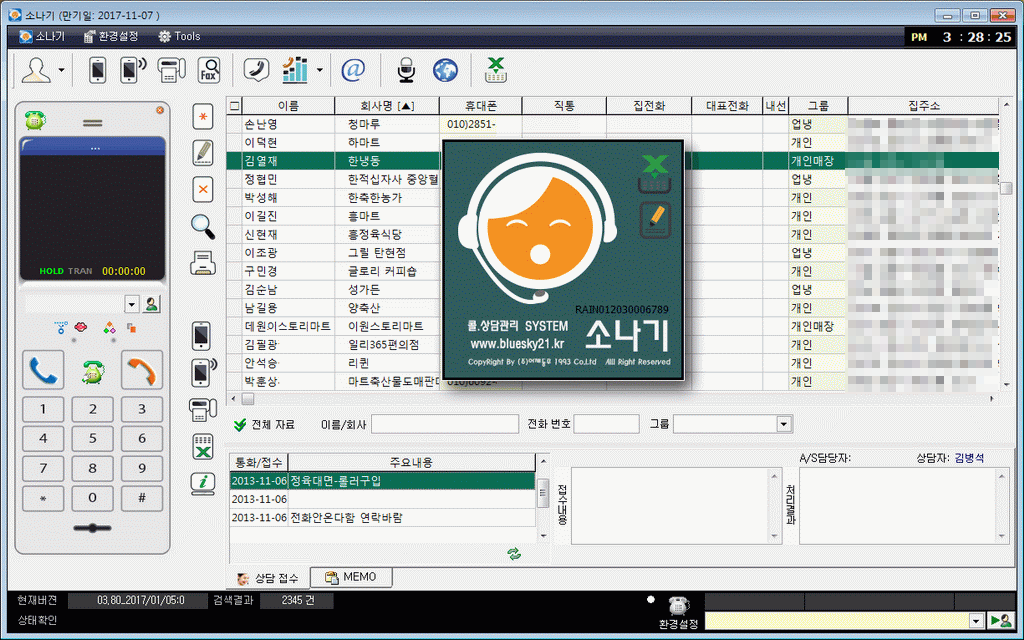Adjust the dialer volume slider

pos(92,528)
